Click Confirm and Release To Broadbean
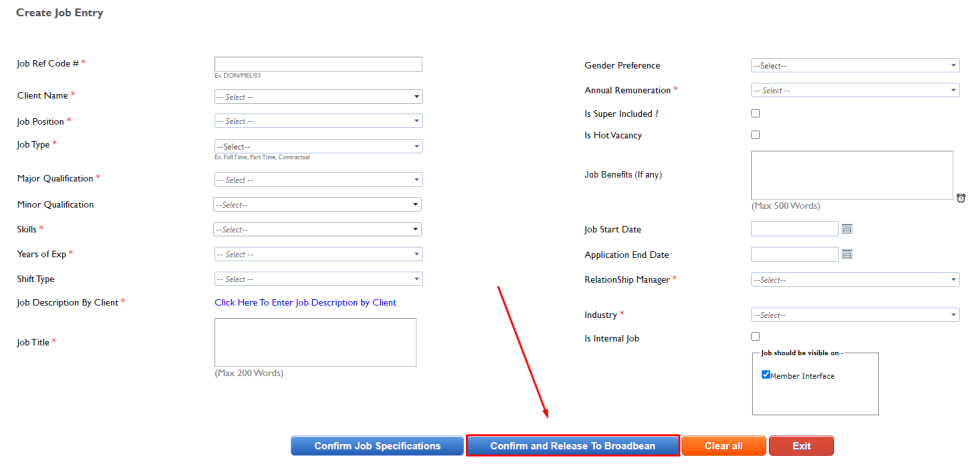 (572, 446)
